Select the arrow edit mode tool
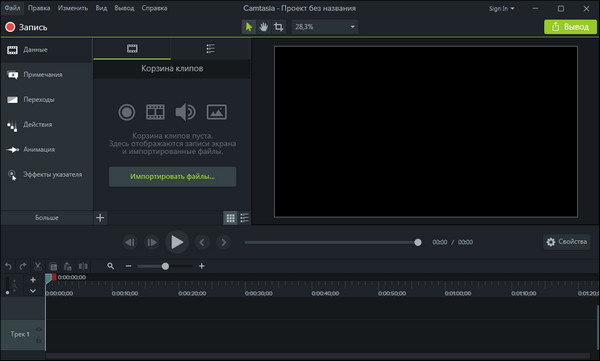600x361 pixels. point(249,27)
